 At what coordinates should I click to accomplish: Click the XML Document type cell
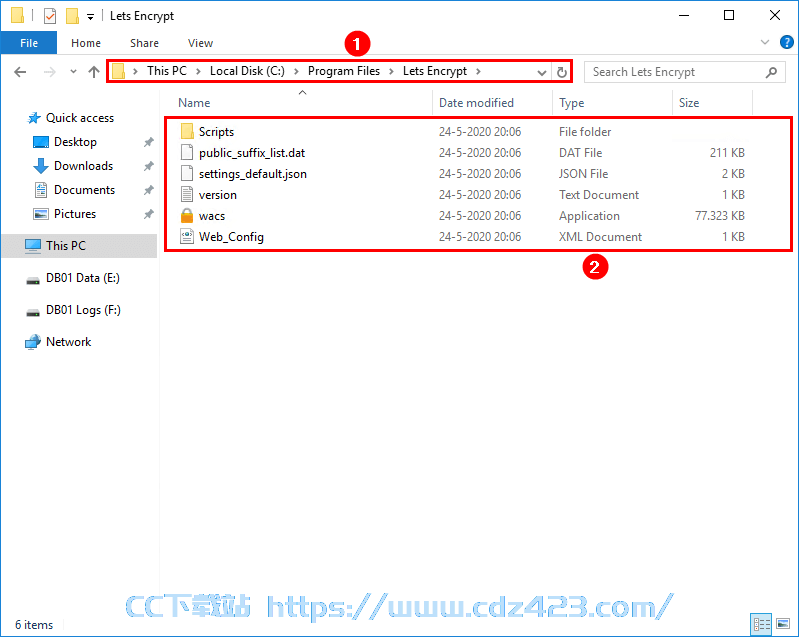(x=600, y=237)
